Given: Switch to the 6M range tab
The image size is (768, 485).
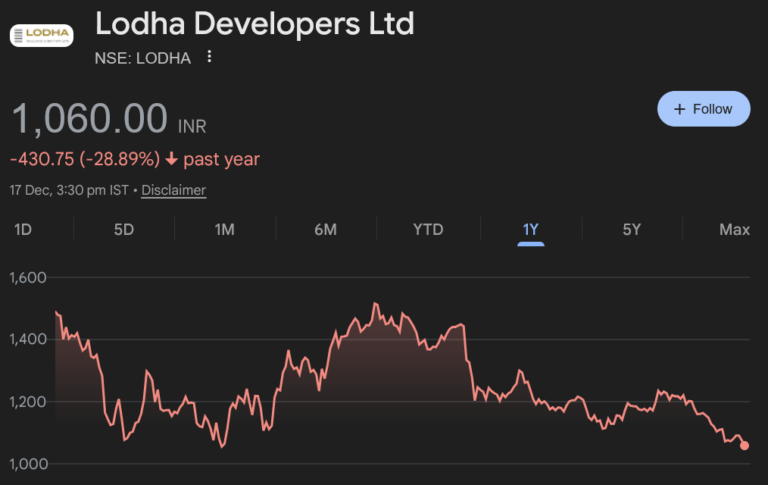Looking at the screenshot, I should click(x=325, y=230).
